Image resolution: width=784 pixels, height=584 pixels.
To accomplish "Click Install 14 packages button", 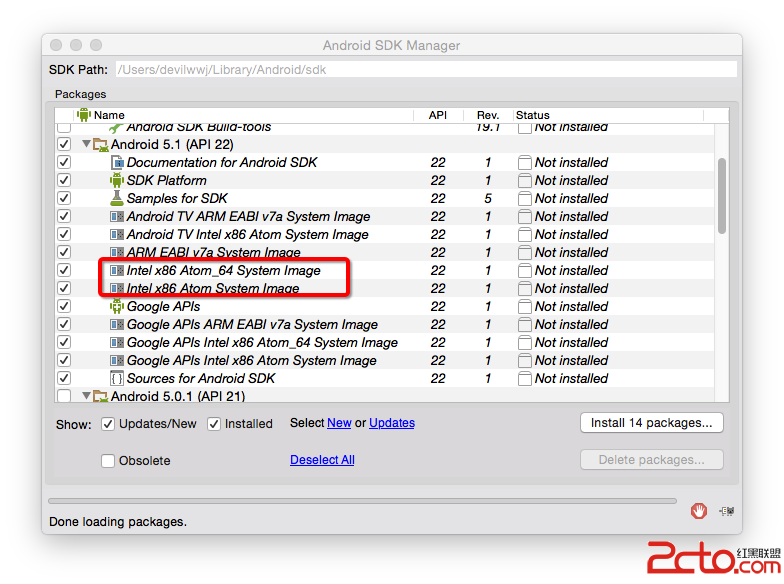I will tap(652, 423).
